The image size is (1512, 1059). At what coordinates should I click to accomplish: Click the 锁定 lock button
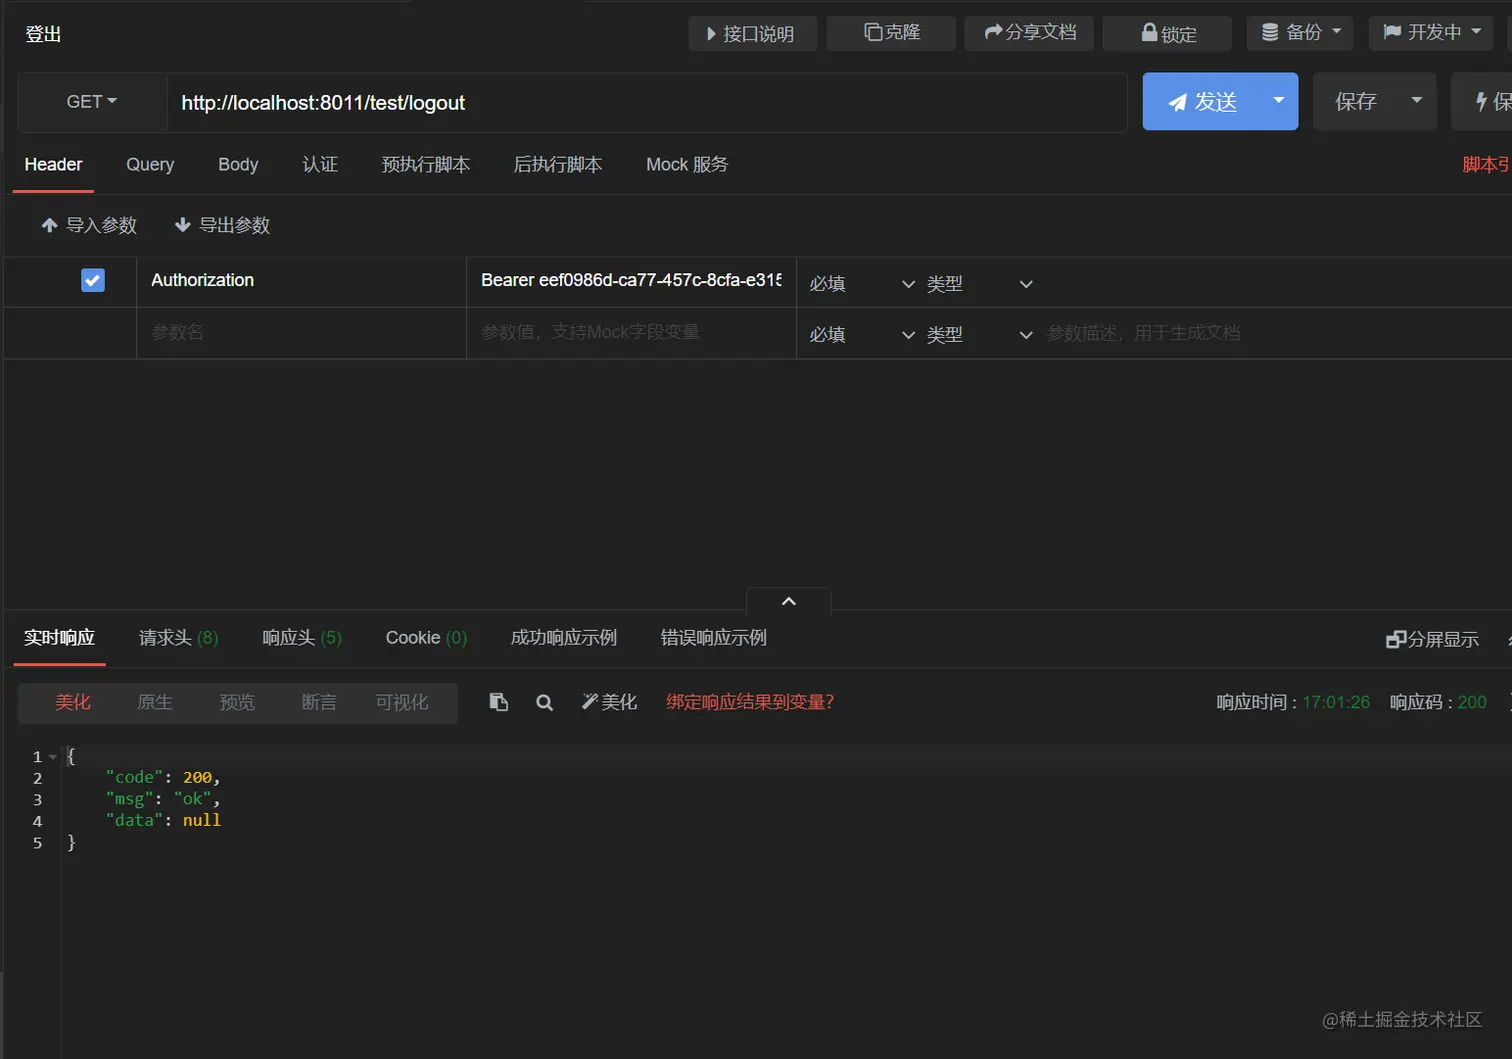[1167, 33]
